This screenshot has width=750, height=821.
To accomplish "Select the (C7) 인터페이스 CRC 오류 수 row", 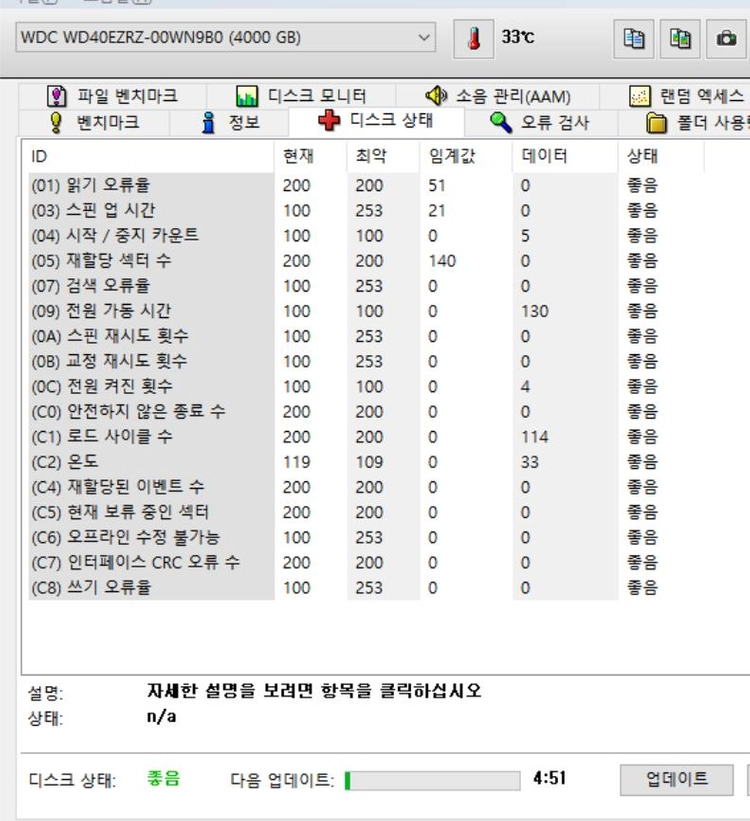I will click(367, 562).
